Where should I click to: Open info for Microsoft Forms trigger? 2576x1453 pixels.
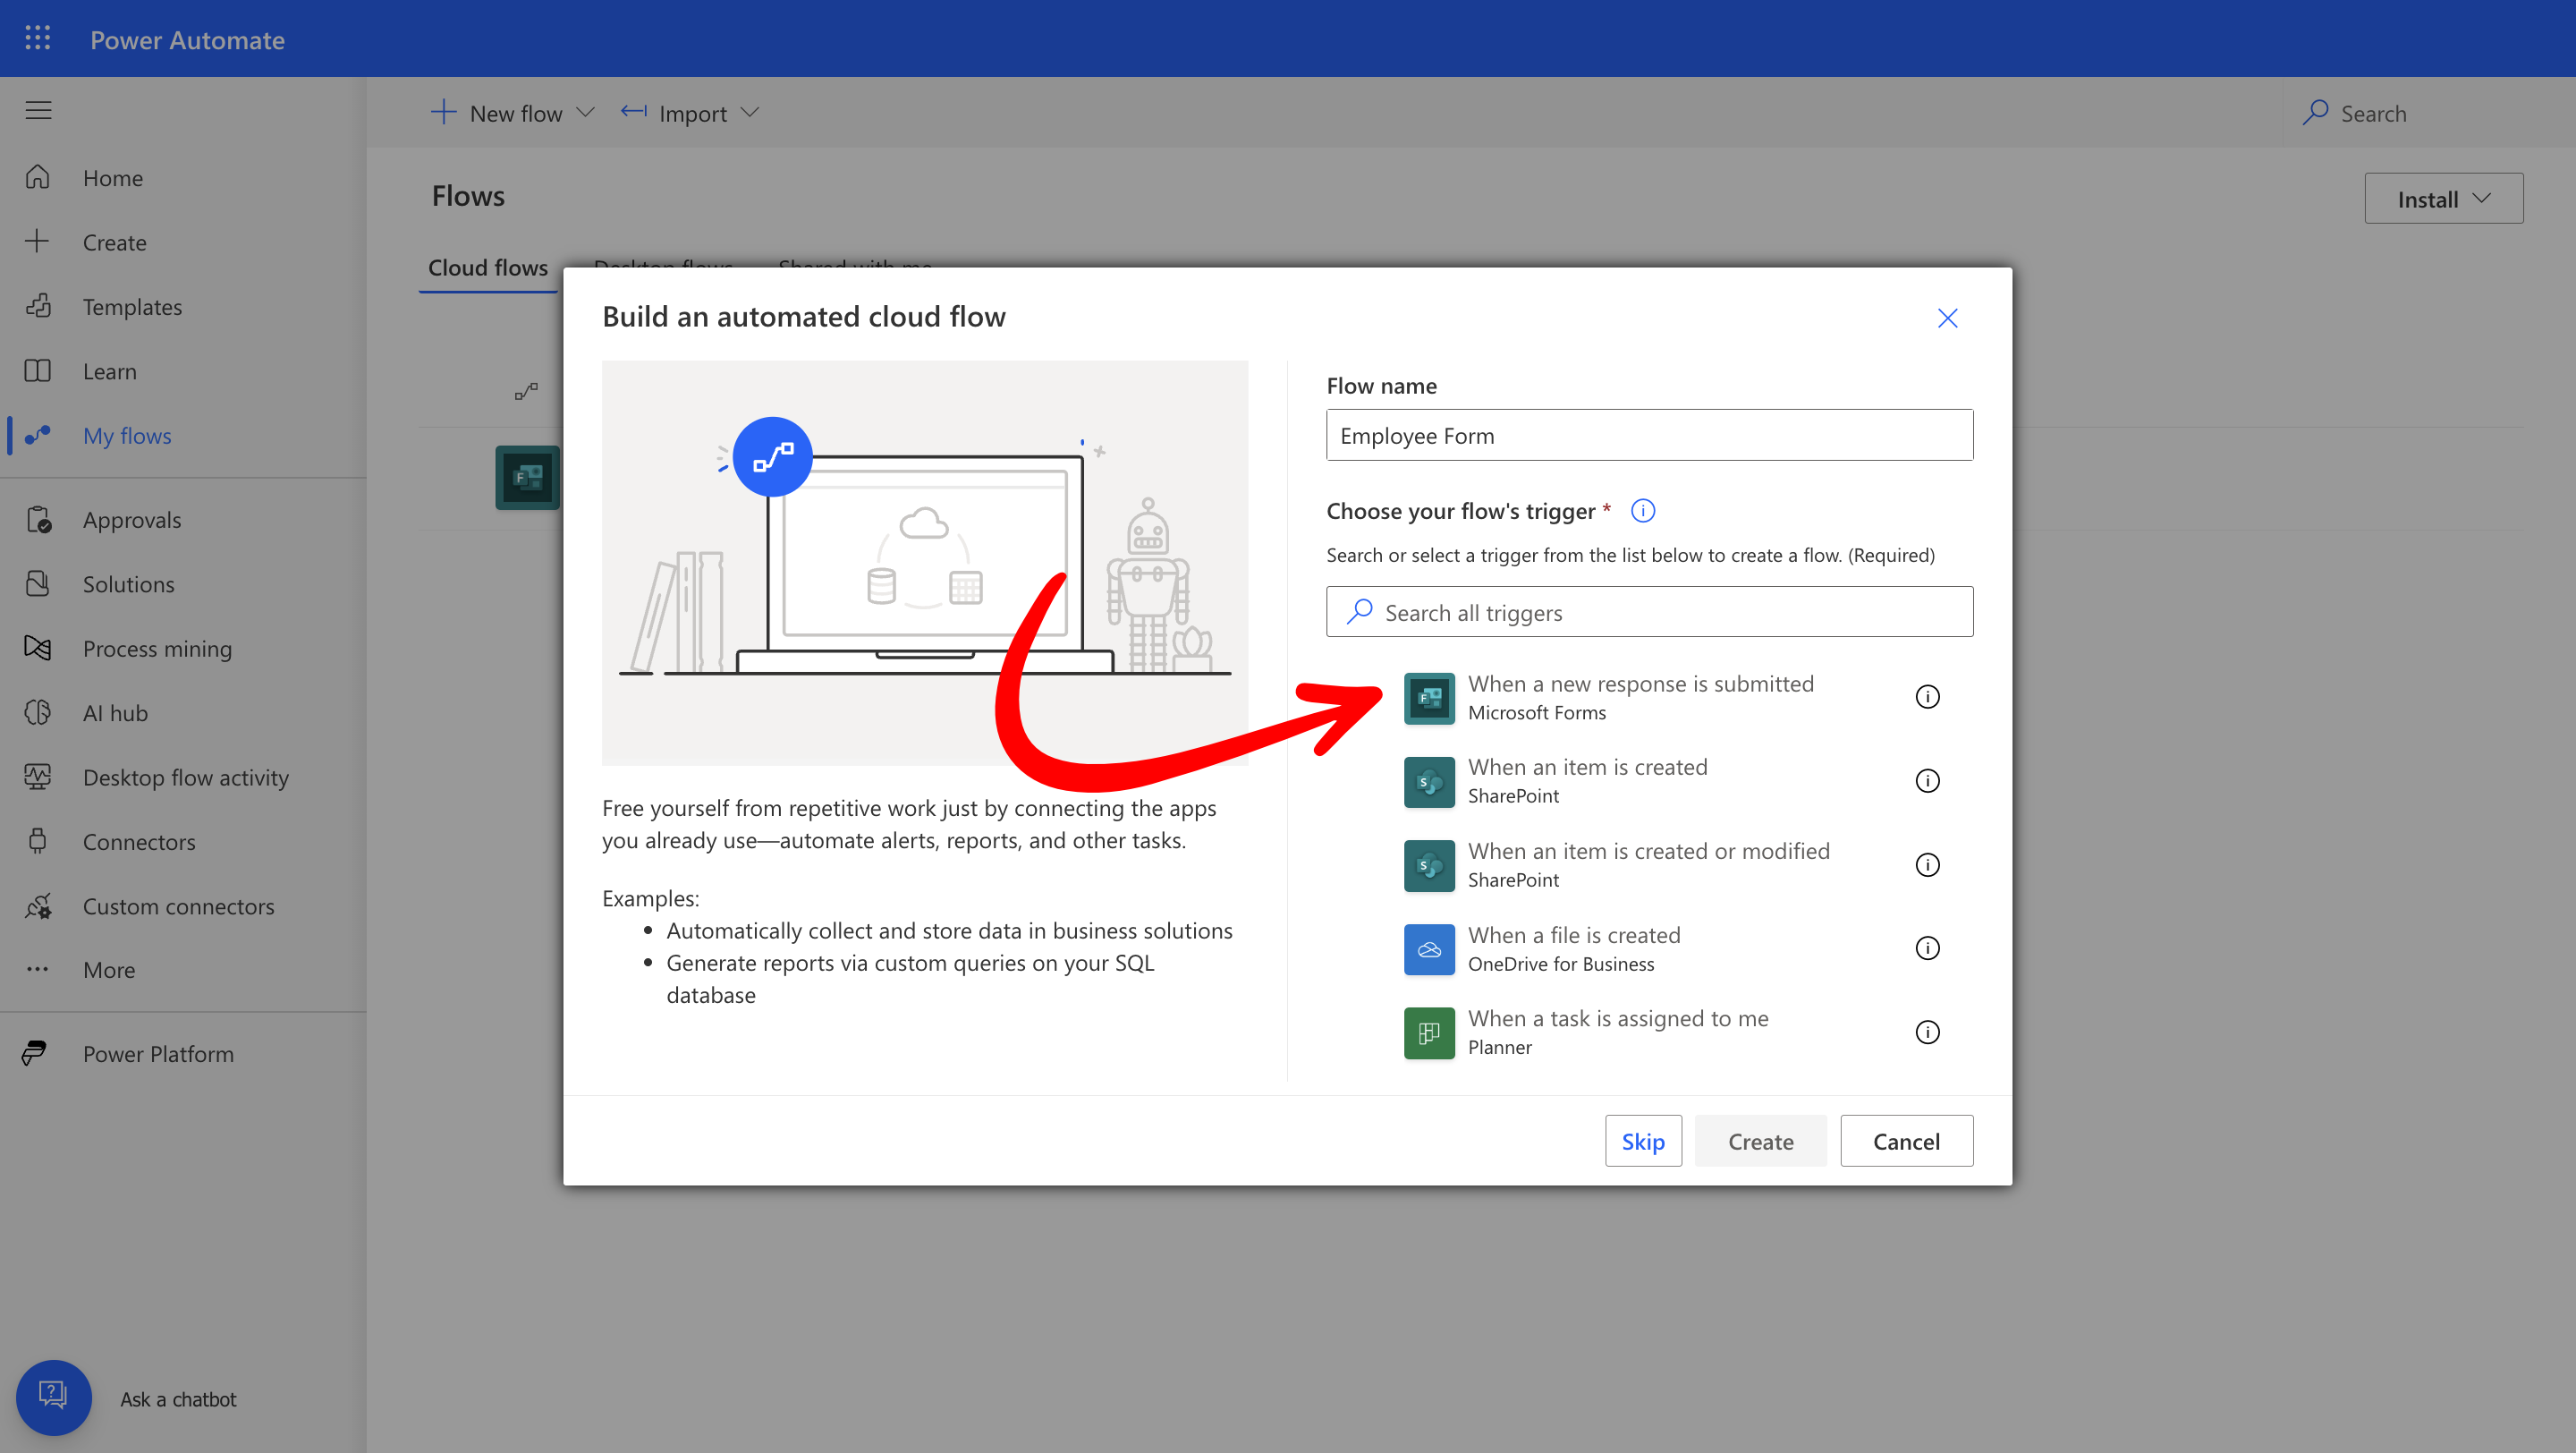[1927, 697]
